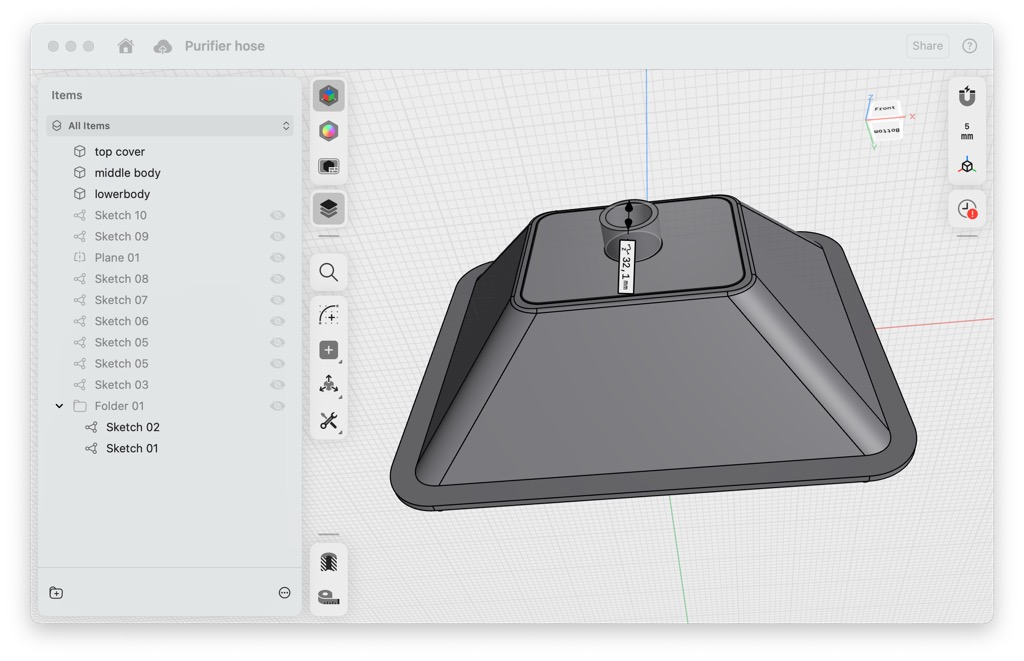The width and height of the screenshot is (1024, 661).
Task: Open the All Items filter dropdown
Action: tap(170, 126)
